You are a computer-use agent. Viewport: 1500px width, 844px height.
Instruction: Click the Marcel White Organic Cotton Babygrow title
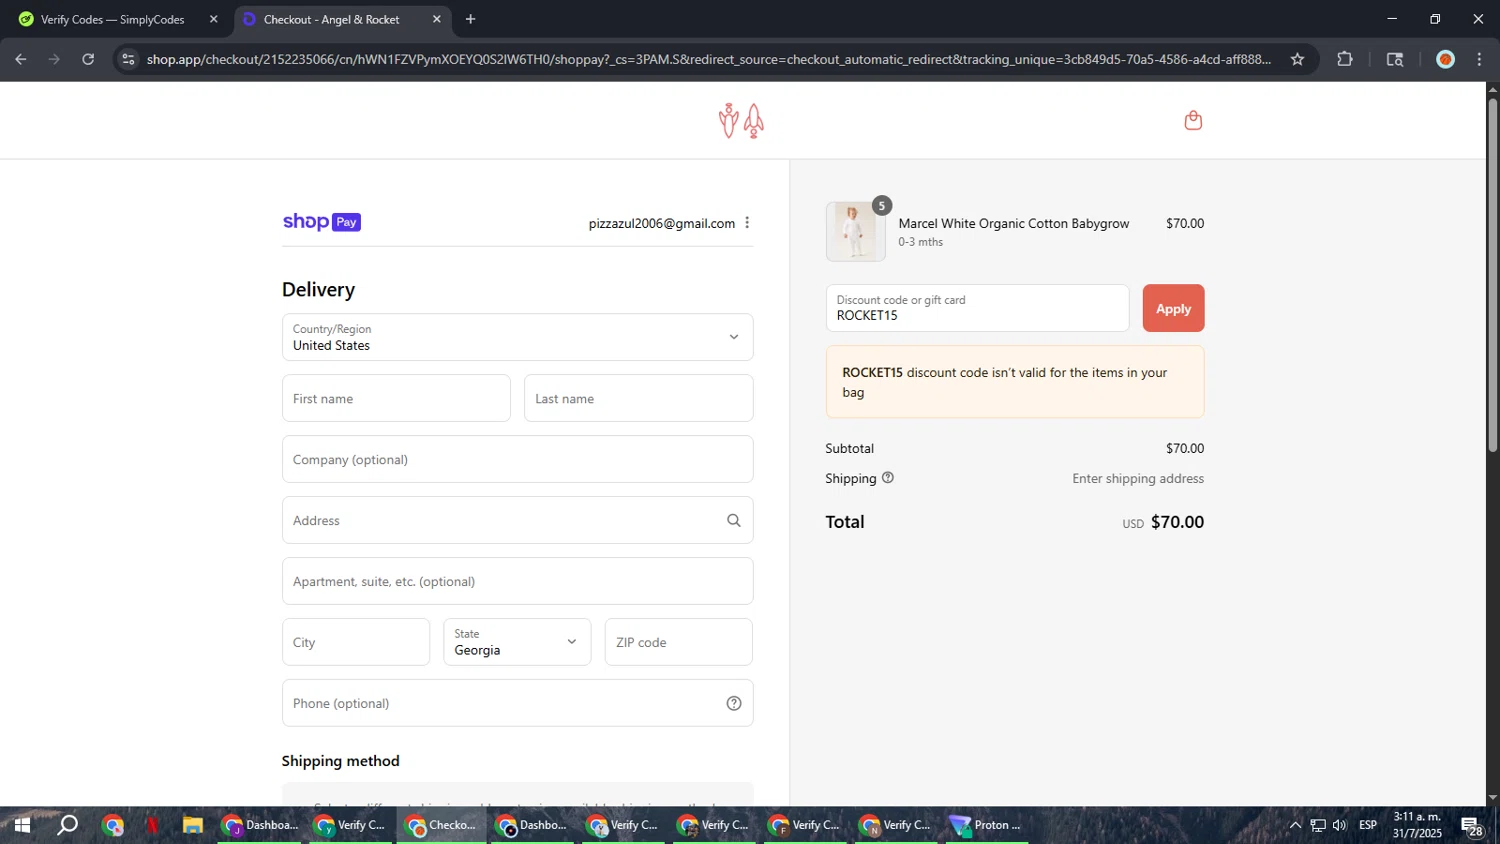click(x=1013, y=223)
